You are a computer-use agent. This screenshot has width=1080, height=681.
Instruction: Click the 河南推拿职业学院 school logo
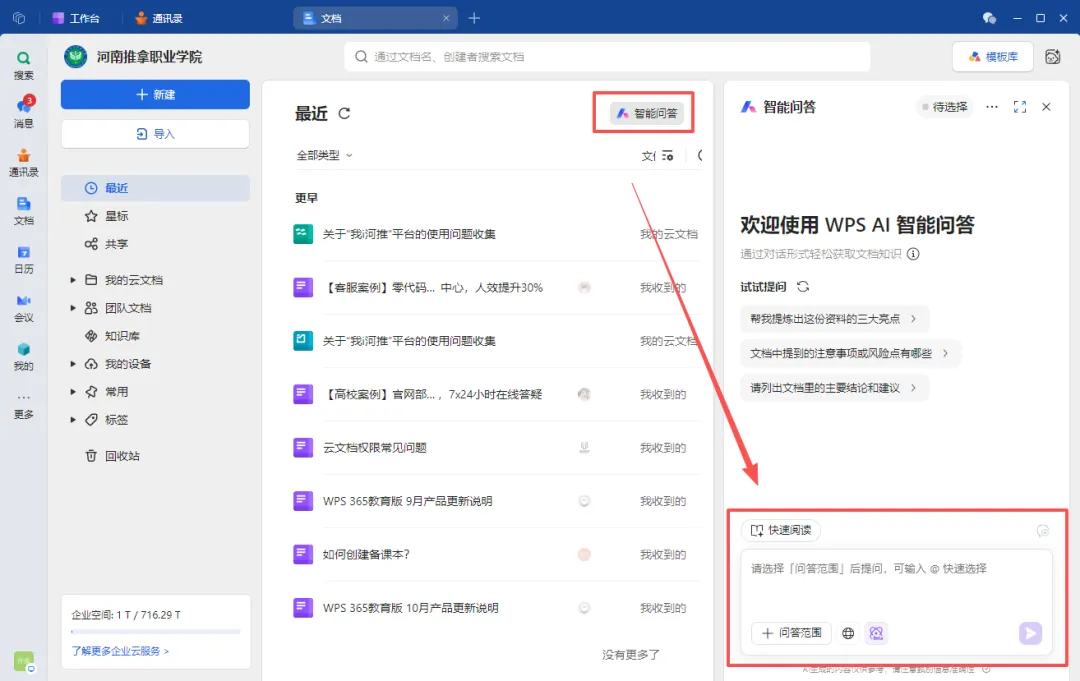pyautogui.click(x=76, y=56)
